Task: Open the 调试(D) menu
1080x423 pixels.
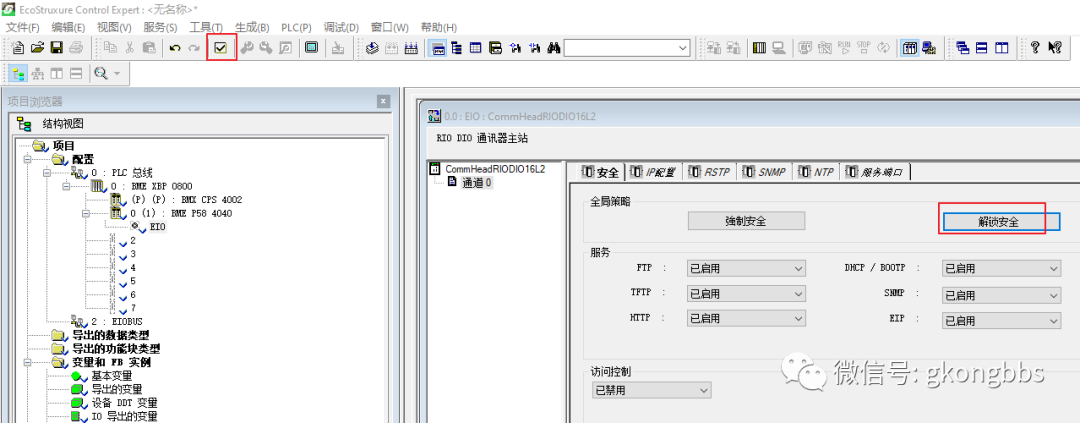Action: coord(342,28)
